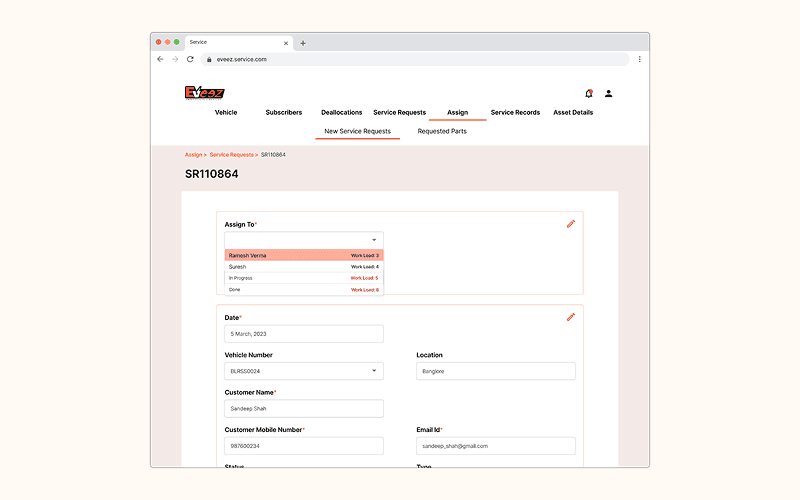Screen dimensions: 800x500
Task: Close the Service browser tab
Action: (x=286, y=43)
